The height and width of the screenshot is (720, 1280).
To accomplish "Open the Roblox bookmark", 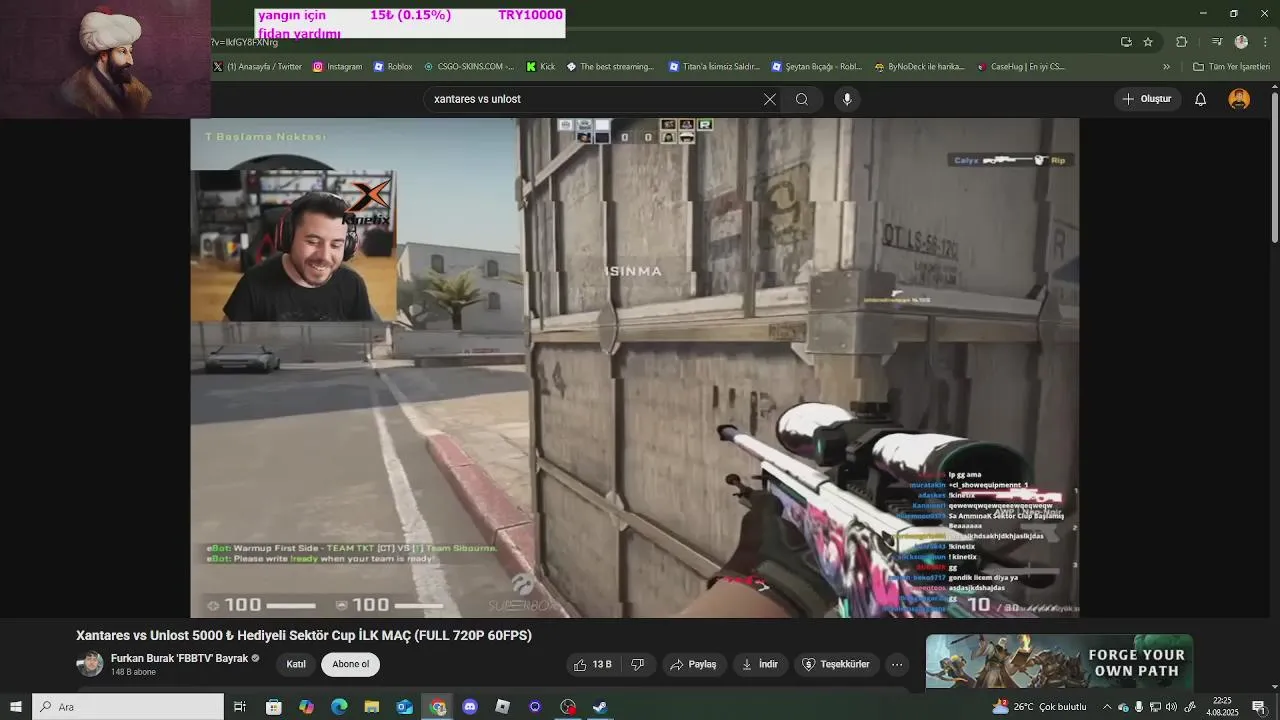I will tap(393, 67).
